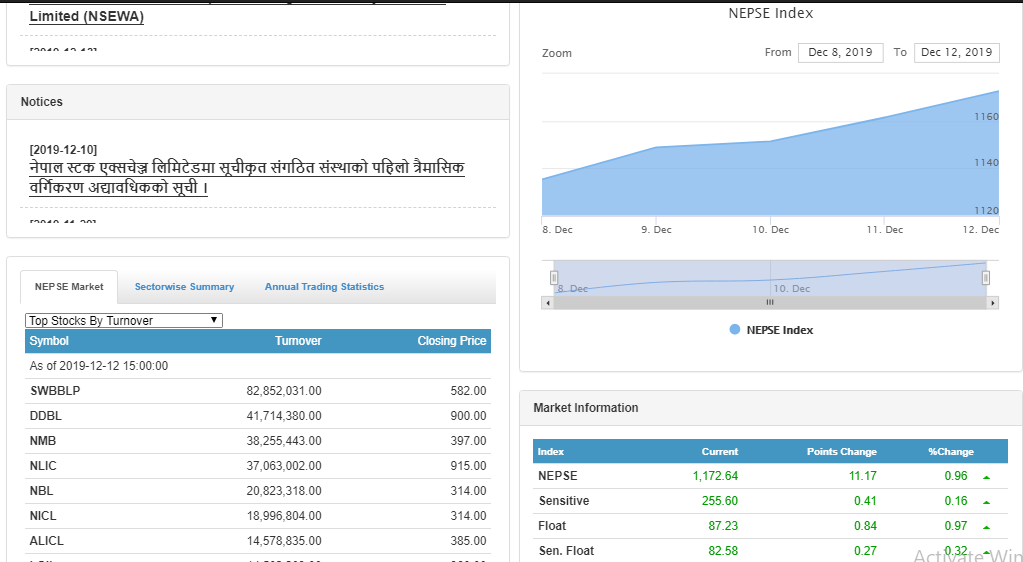
Task: Select the DDBL stock symbol
Action: pyautogui.click(x=46, y=416)
